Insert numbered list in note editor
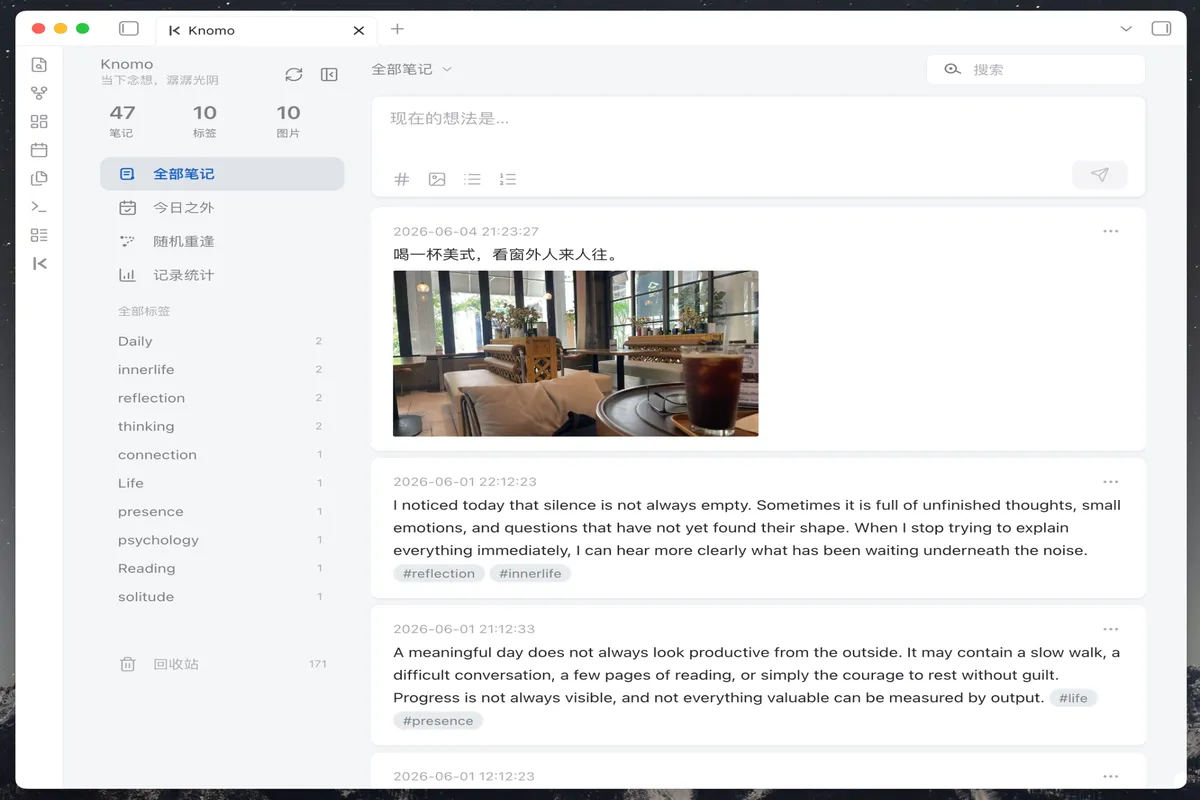The image size is (1200, 800). [x=508, y=179]
